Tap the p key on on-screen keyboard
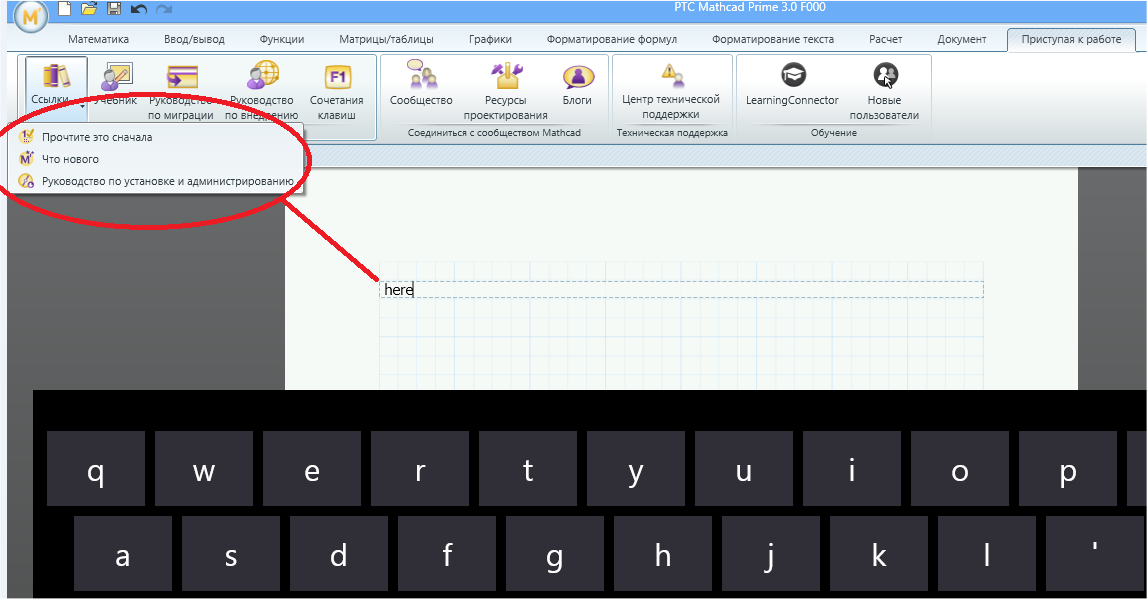Image resolution: width=1147 pixels, height=599 pixels. click(1068, 469)
